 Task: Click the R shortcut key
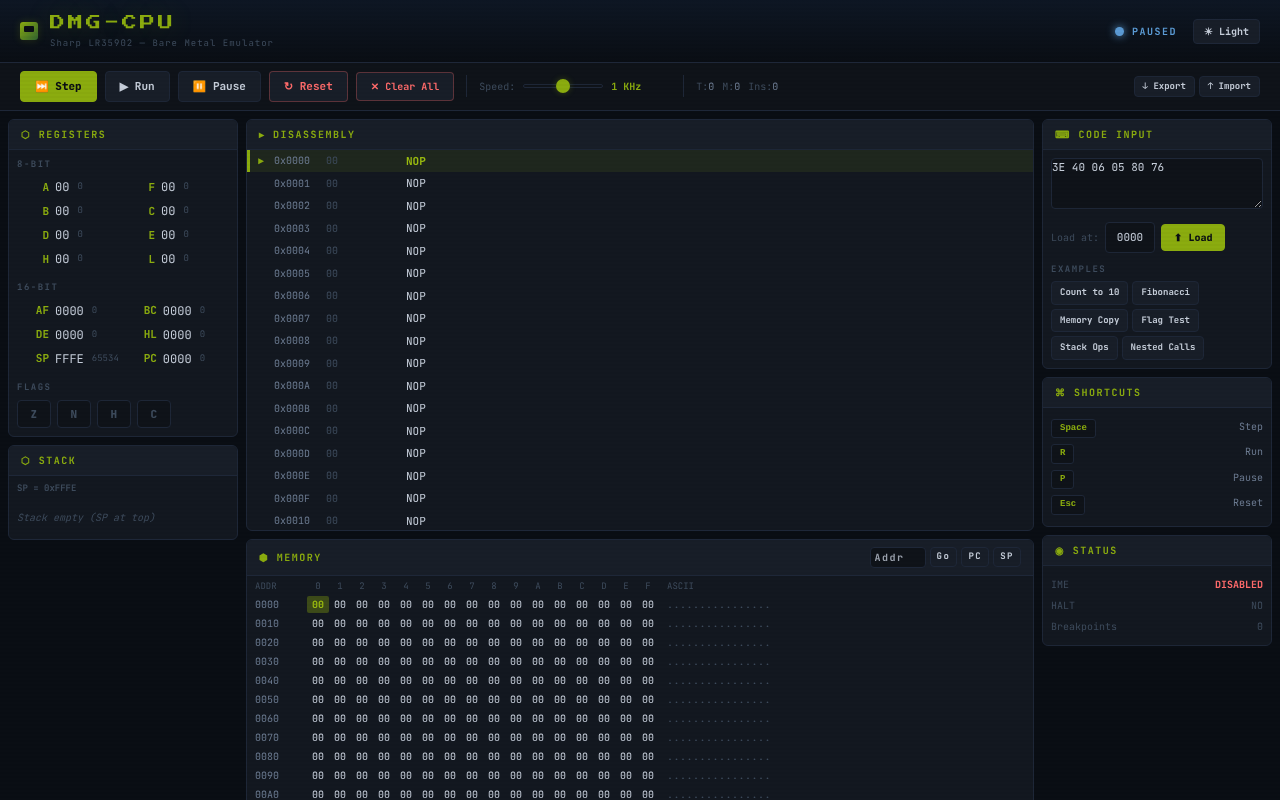[1062, 453]
